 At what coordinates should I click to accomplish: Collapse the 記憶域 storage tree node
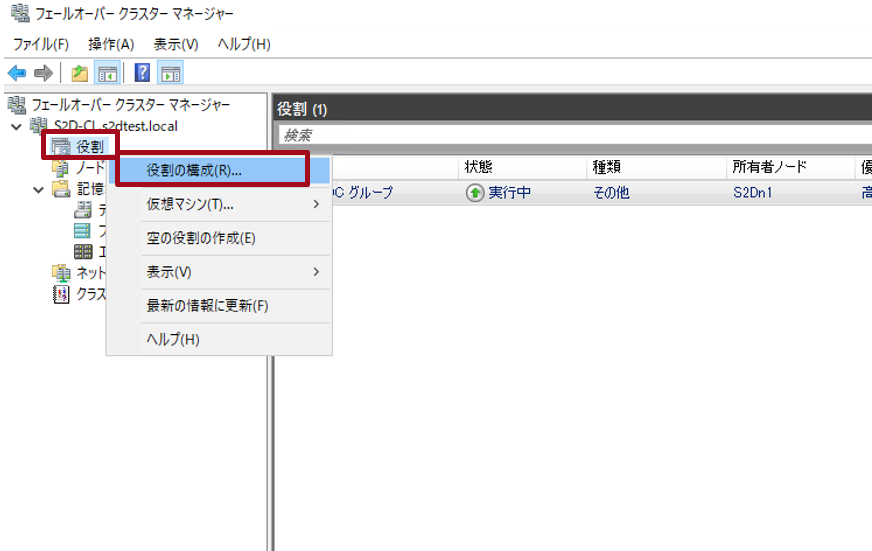coord(39,189)
